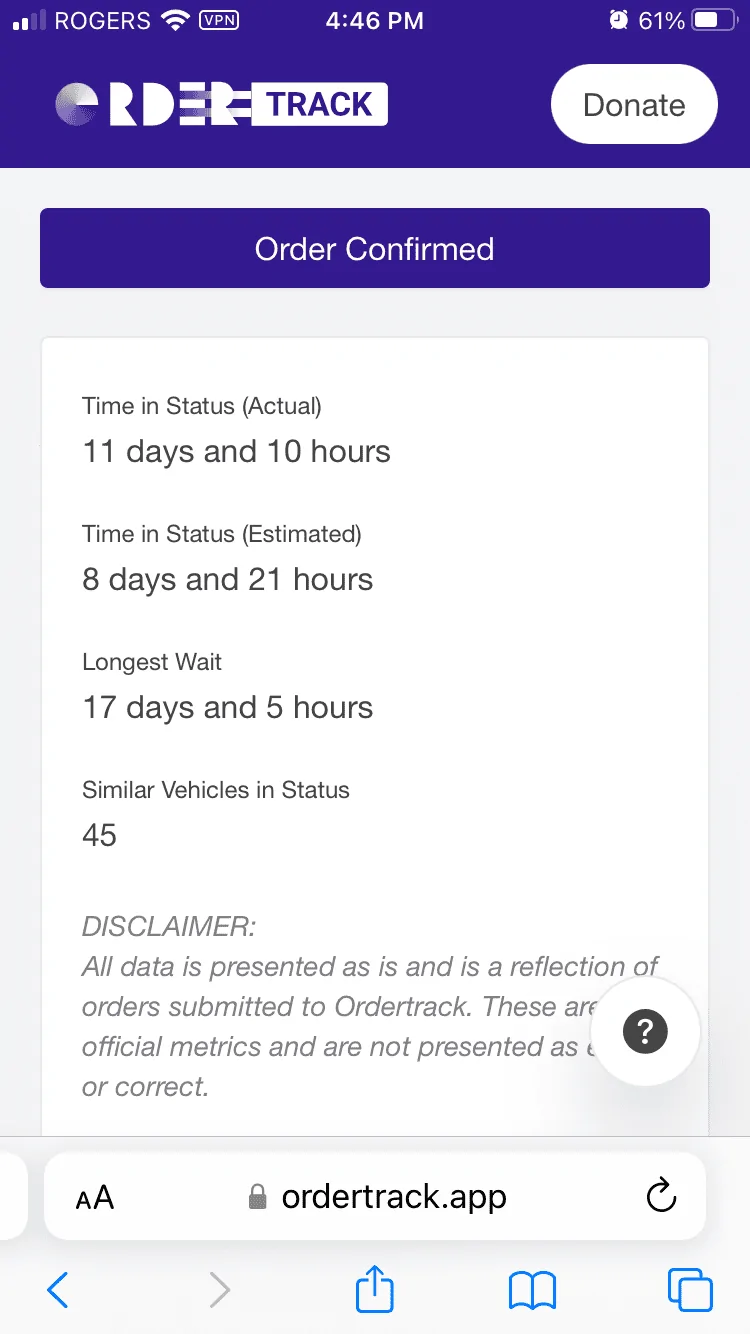This screenshot has width=750, height=1334.
Task: Go back with Safari back arrow
Action: tap(58, 1290)
